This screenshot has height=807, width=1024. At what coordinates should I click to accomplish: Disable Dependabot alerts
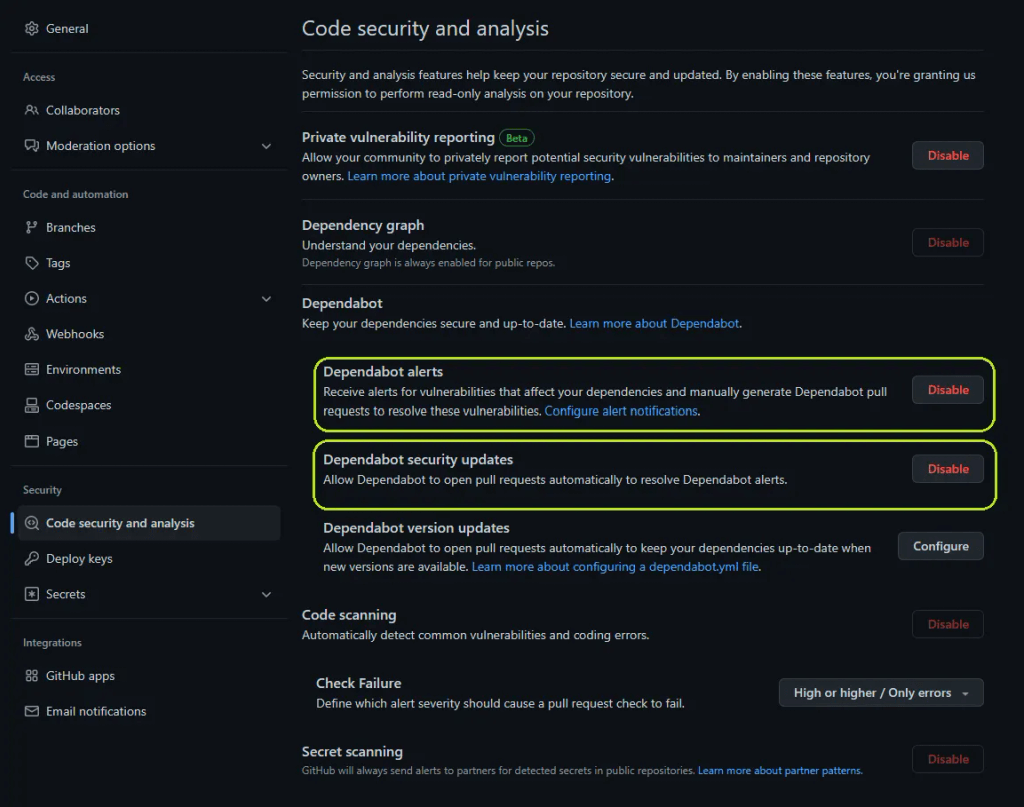[x=946, y=389]
